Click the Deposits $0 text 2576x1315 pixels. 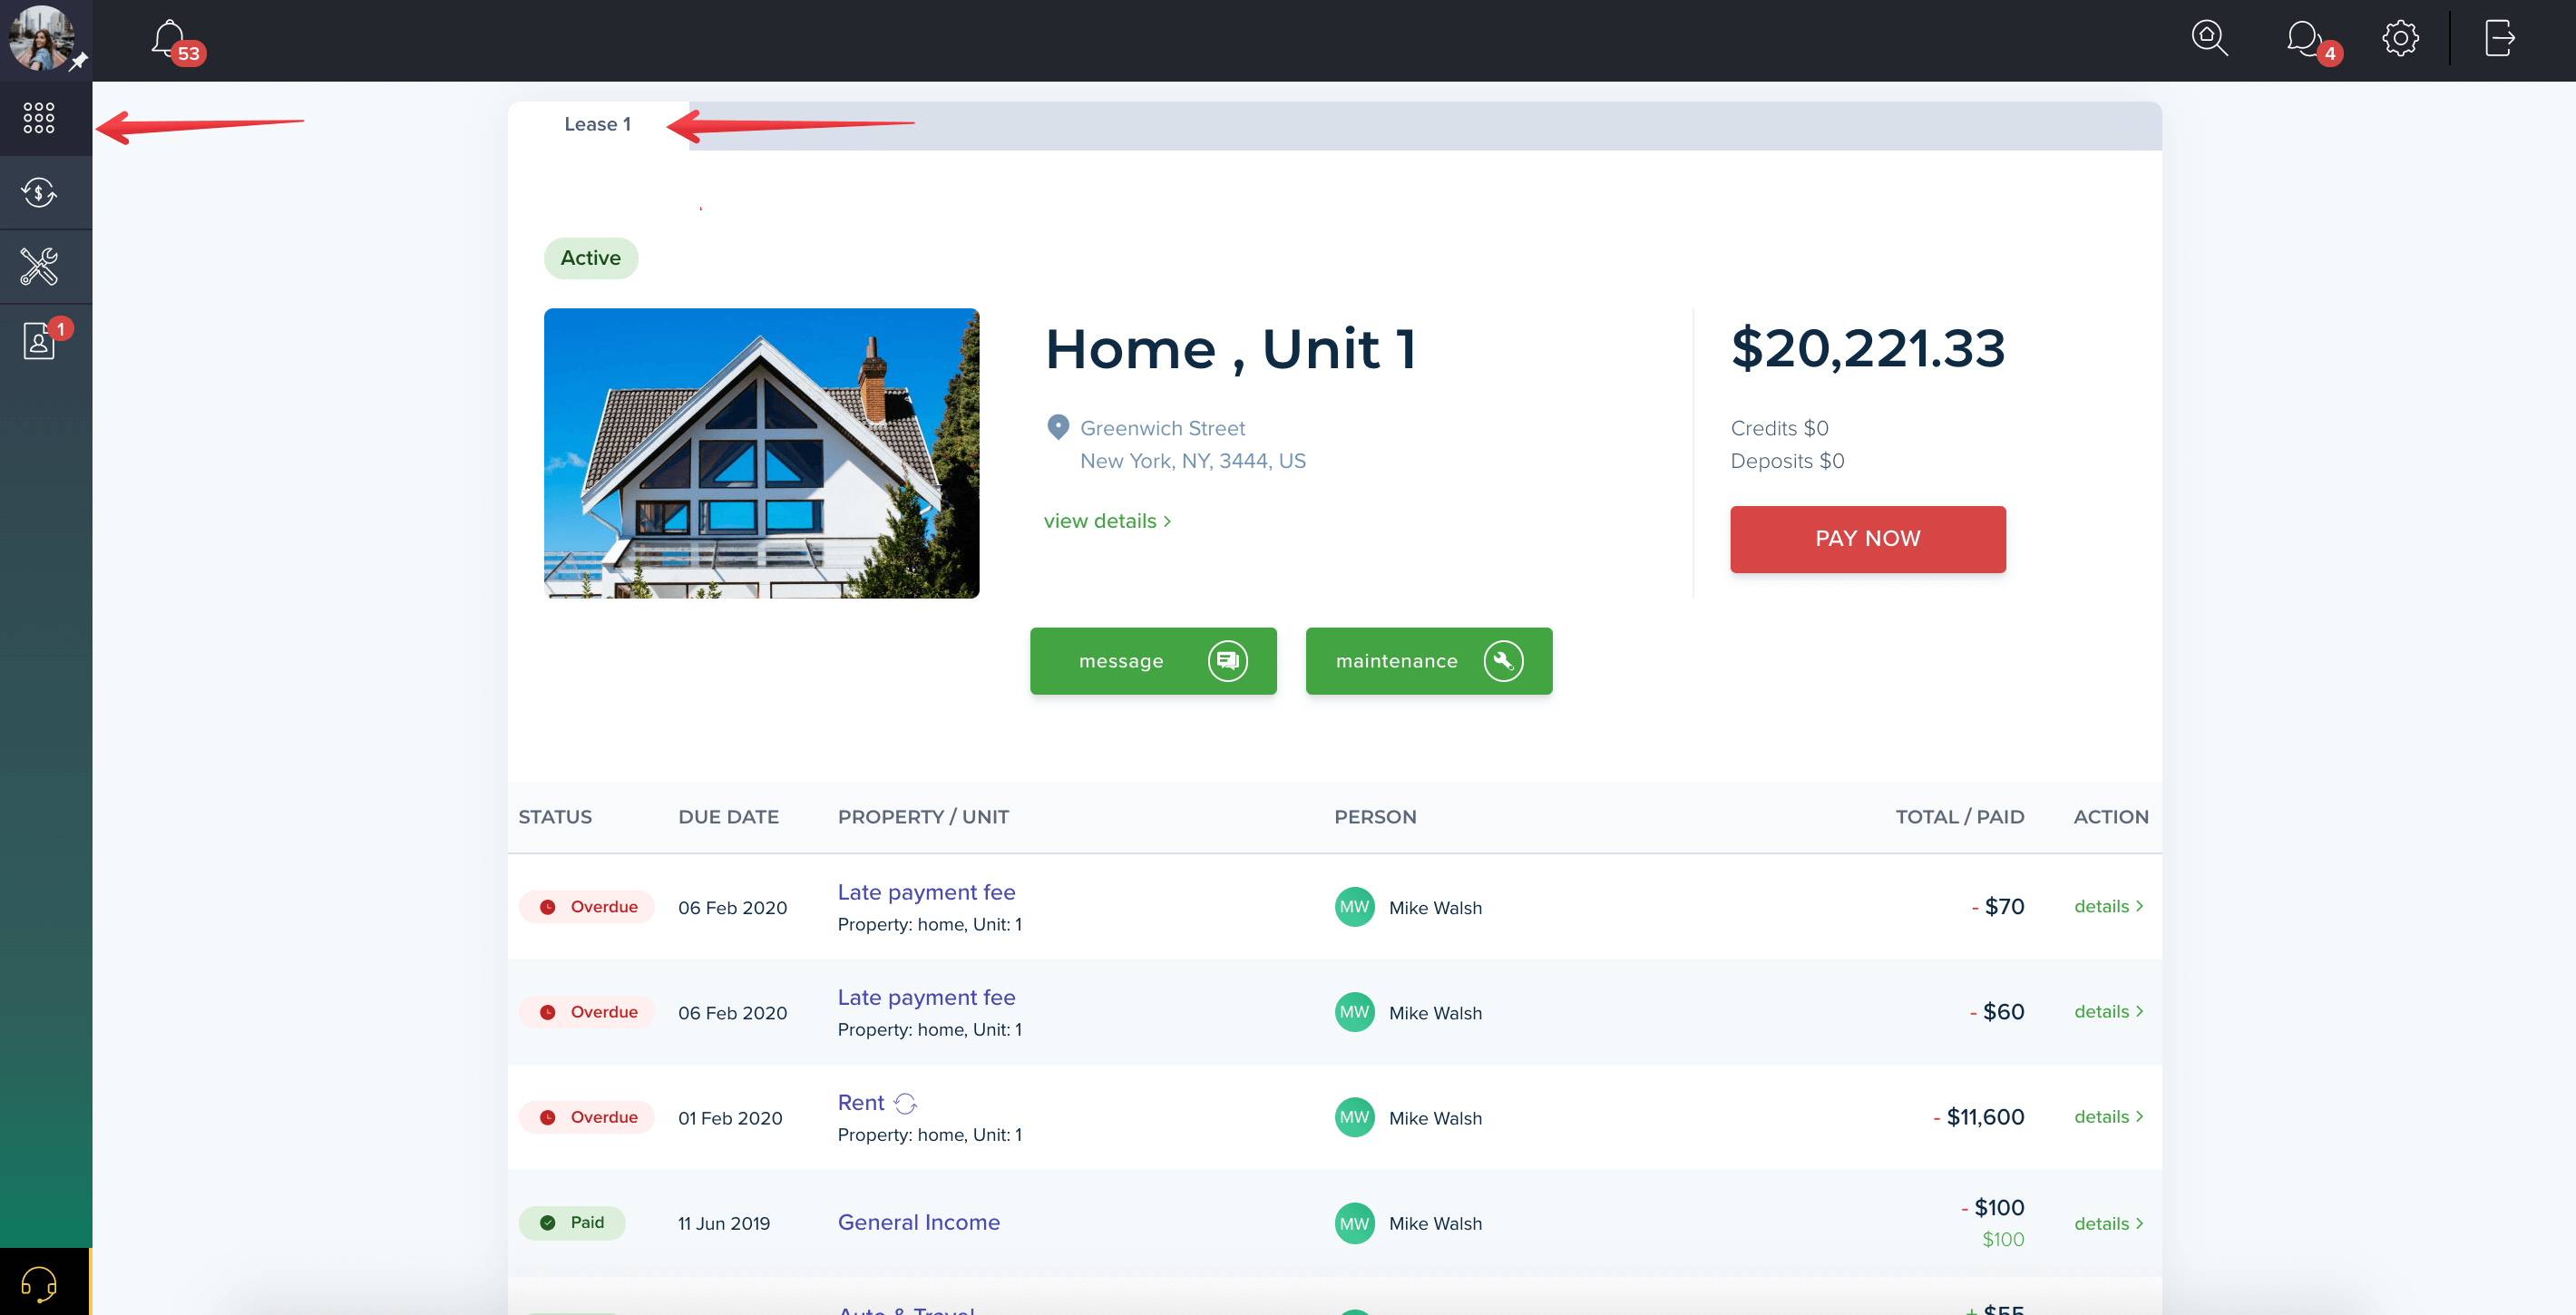tap(1787, 461)
